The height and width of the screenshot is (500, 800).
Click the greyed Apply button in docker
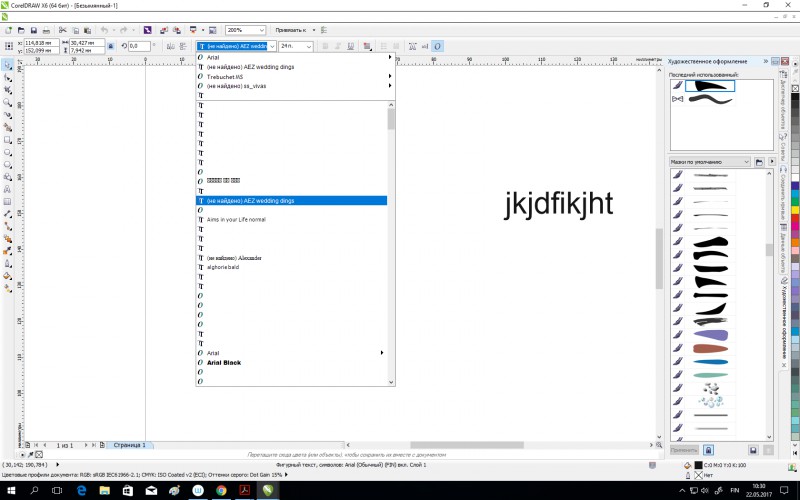point(684,450)
